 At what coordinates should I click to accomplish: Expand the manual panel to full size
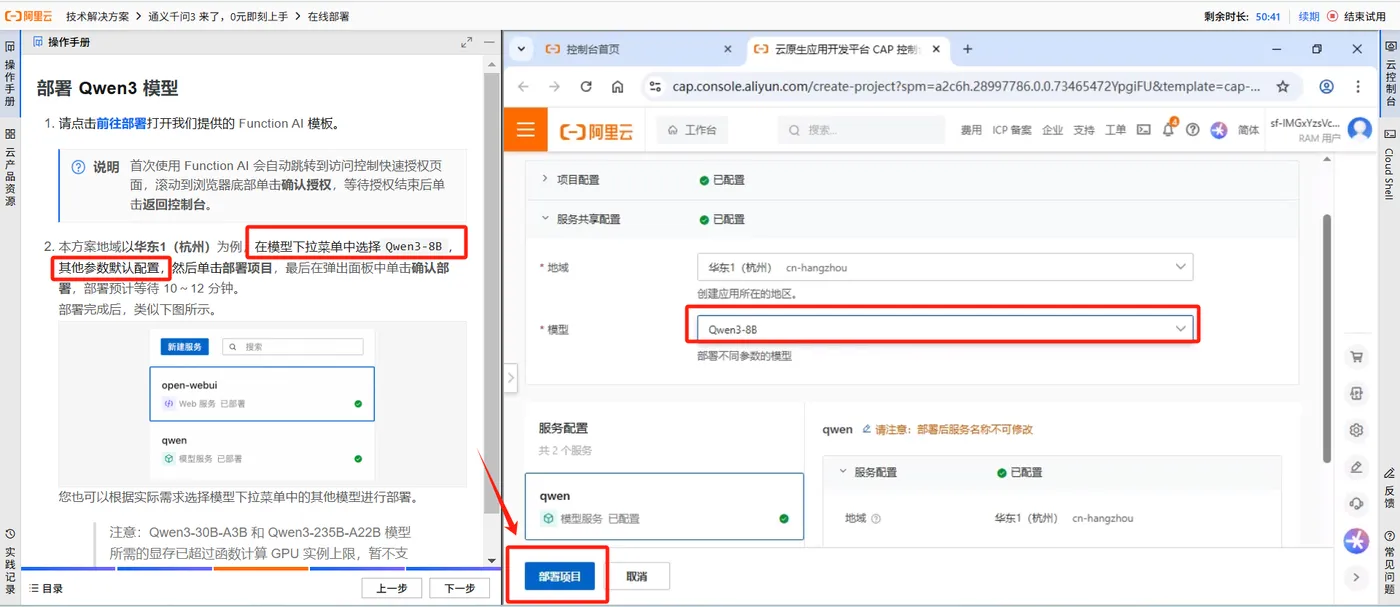click(x=466, y=42)
